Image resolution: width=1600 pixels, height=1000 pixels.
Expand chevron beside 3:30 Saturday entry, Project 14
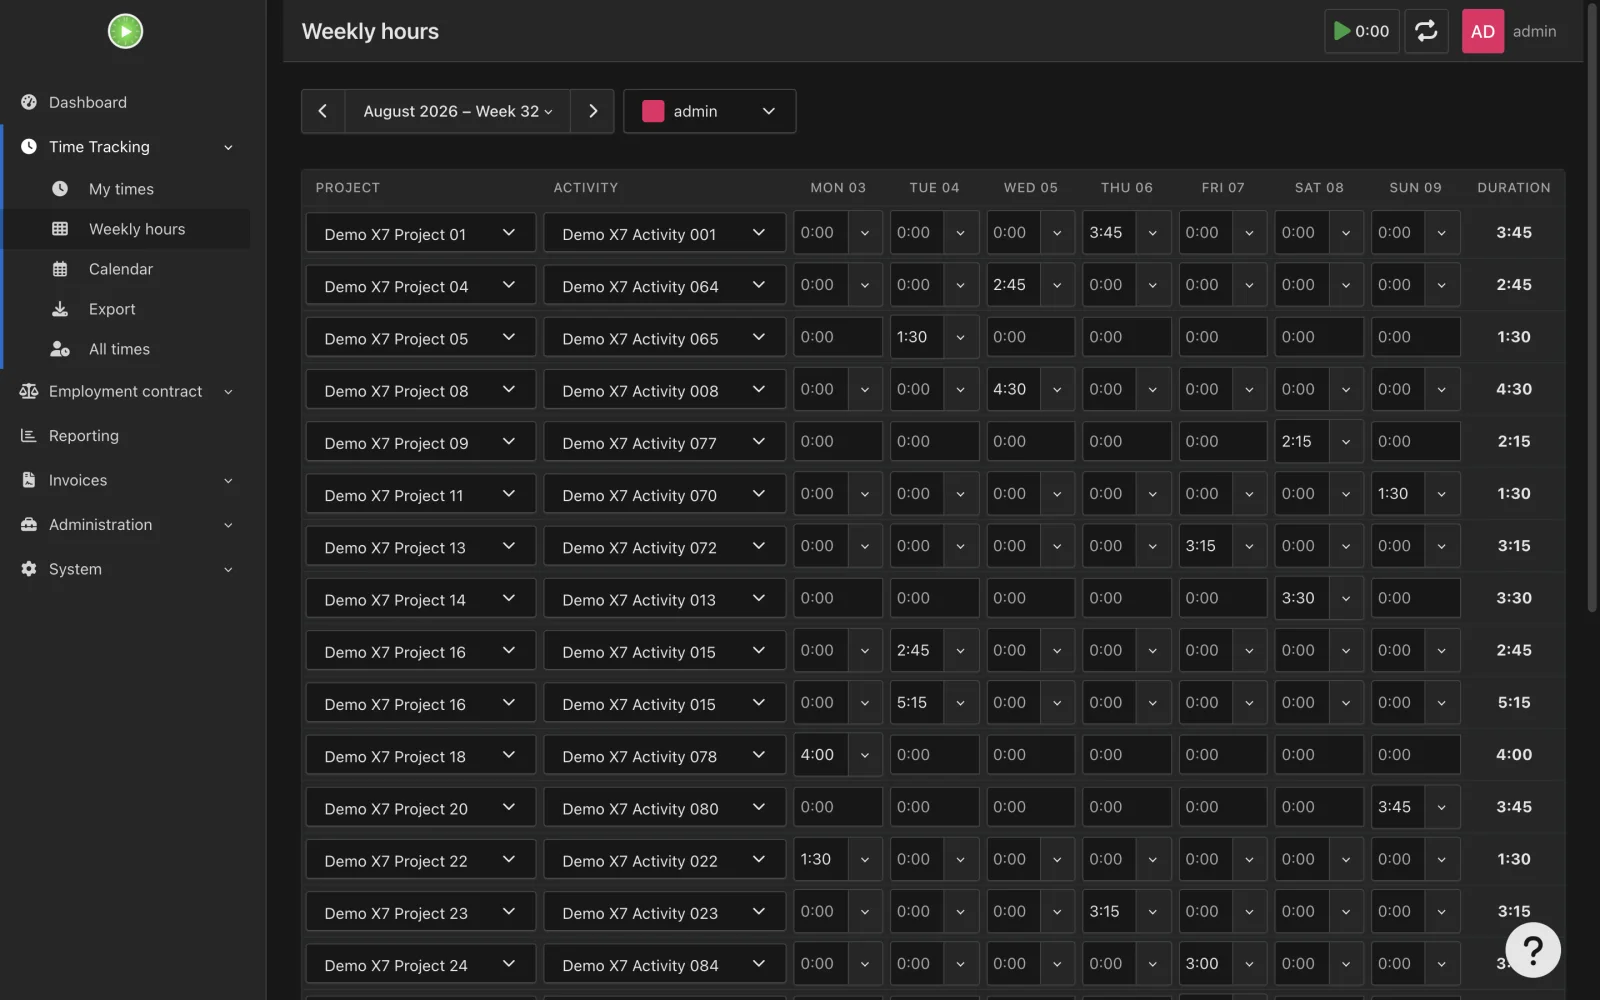pyautogui.click(x=1346, y=598)
